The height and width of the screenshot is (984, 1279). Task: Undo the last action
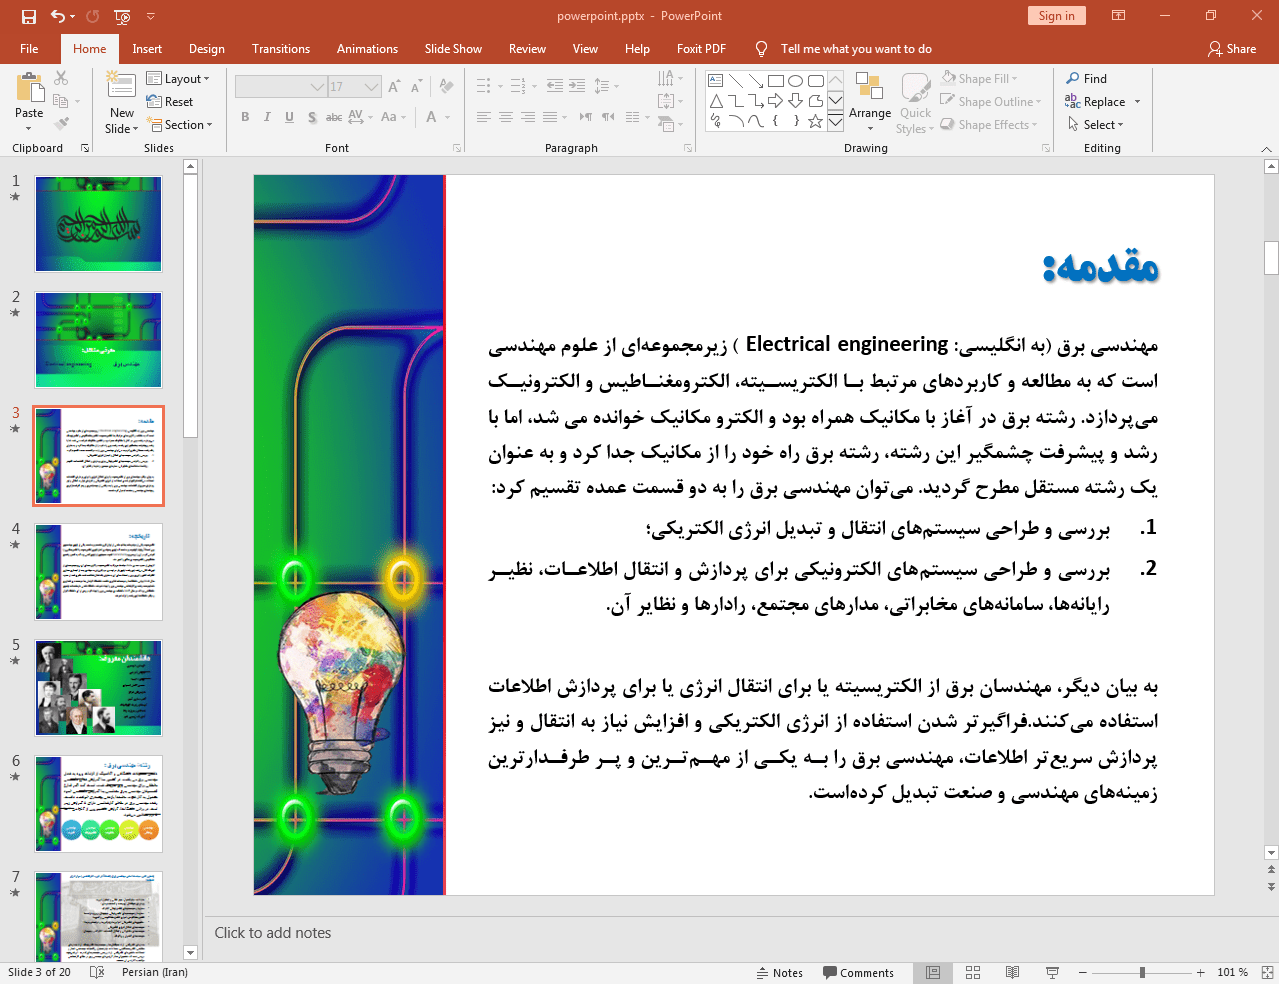tap(58, 16)
